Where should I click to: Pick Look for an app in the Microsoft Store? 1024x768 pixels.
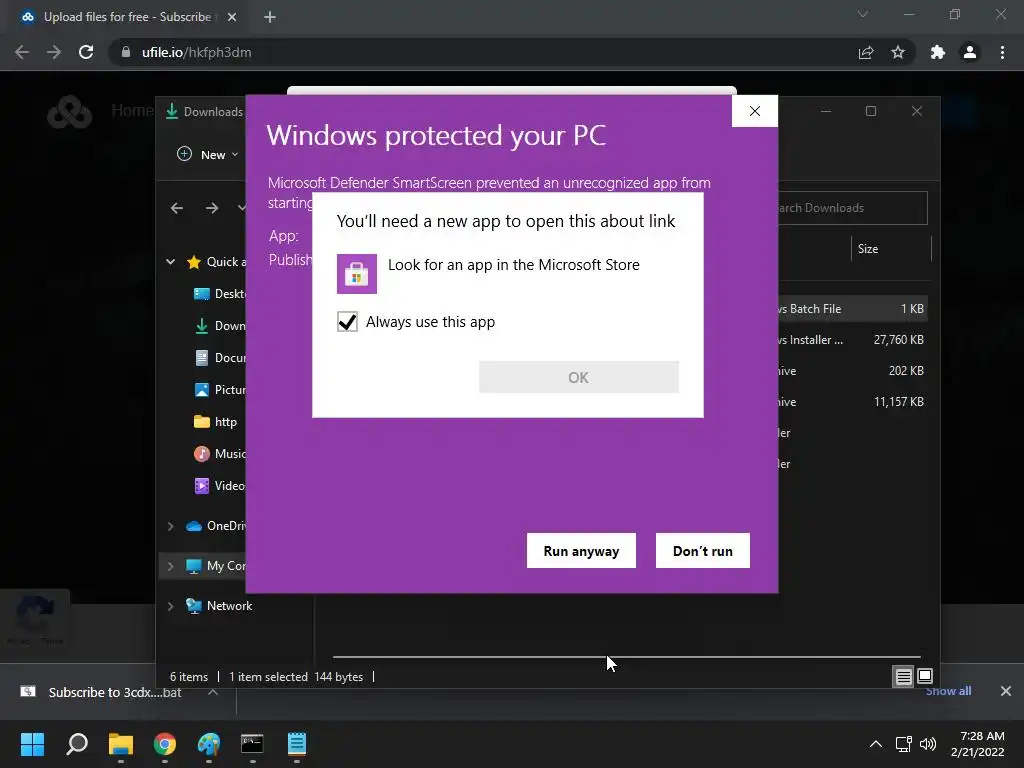[514, 264]
